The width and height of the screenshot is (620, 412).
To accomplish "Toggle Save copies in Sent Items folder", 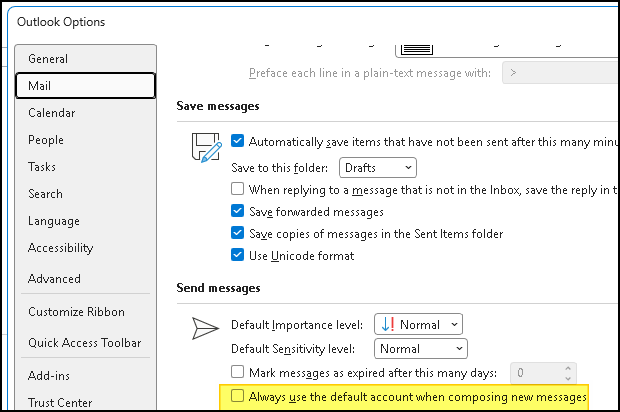I will click(237, 232).
